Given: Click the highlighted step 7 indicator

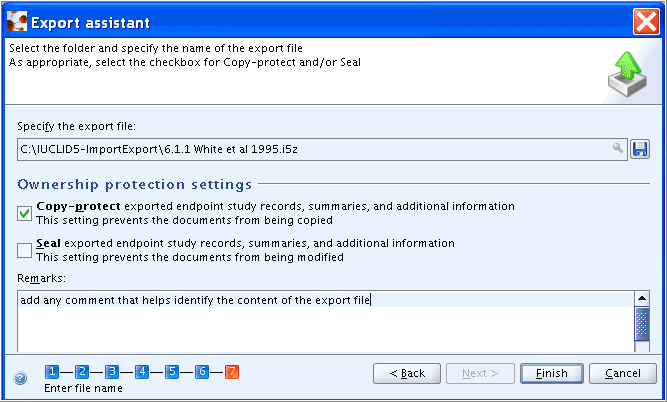Looking at the screenshot, I should (232, 372).
